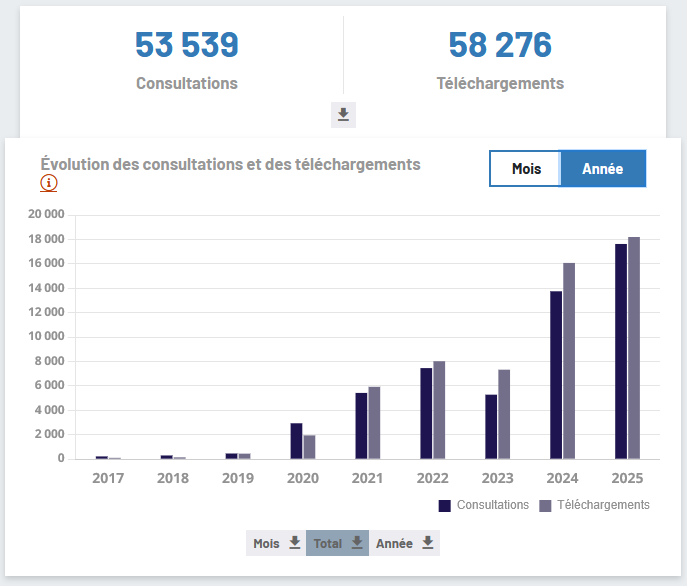
Task: Click the download icon below the totals
Action: pos(343,115)
